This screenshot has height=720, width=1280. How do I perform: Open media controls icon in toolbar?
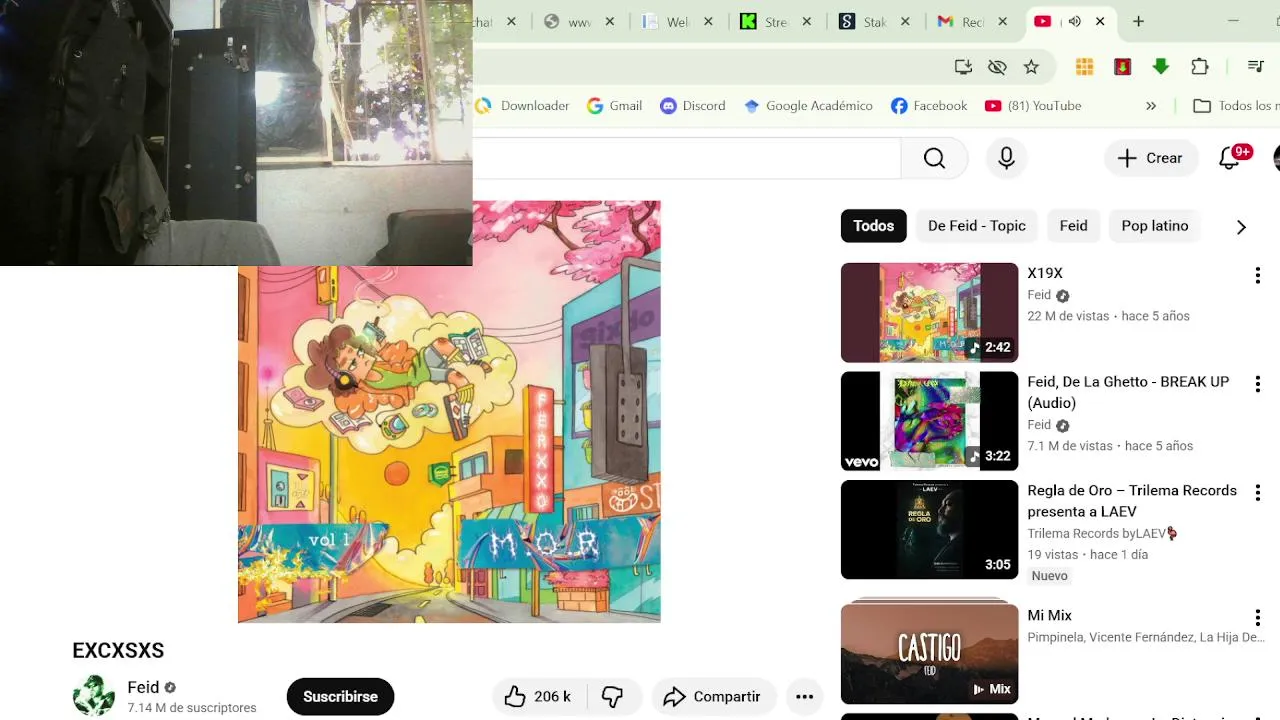point(1256,67)
